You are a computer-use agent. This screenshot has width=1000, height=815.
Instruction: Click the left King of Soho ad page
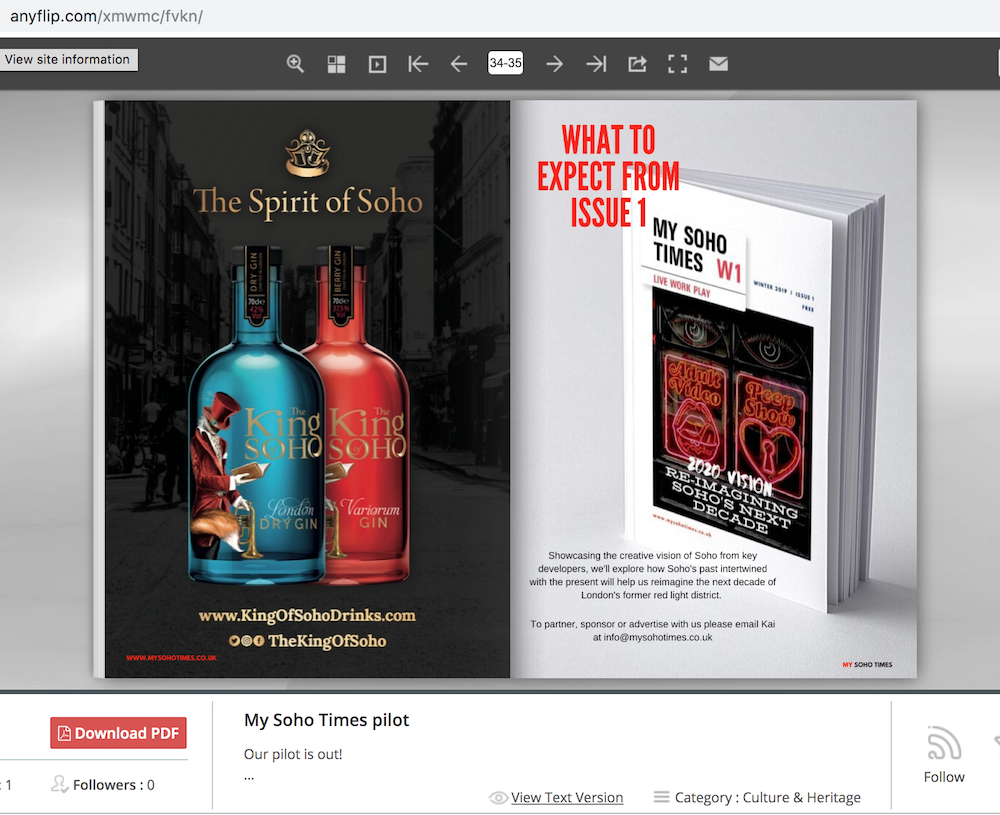point(307,390)
